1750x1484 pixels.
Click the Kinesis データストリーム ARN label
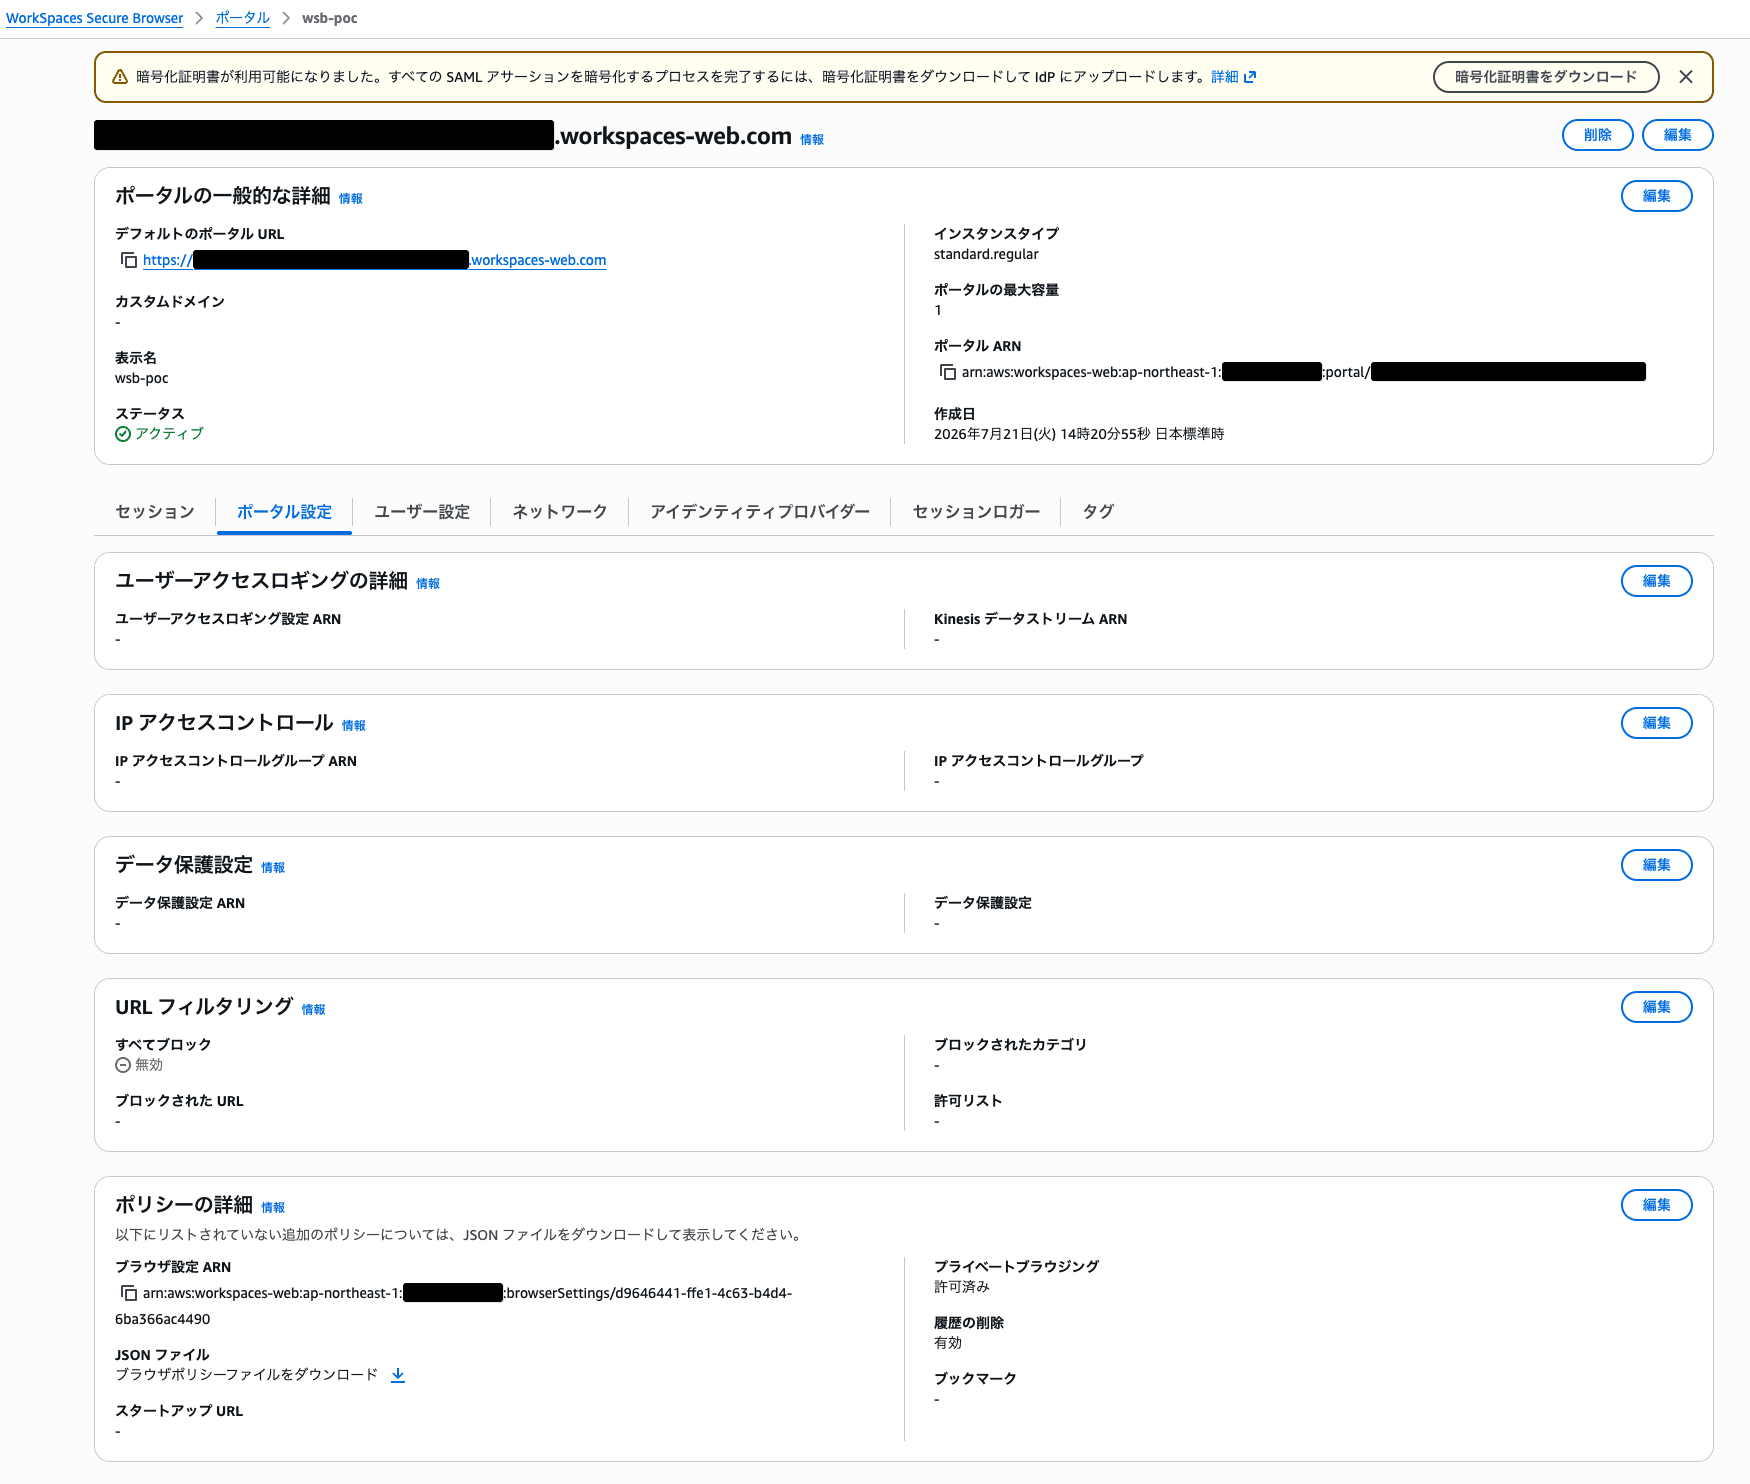[1031, 619]
